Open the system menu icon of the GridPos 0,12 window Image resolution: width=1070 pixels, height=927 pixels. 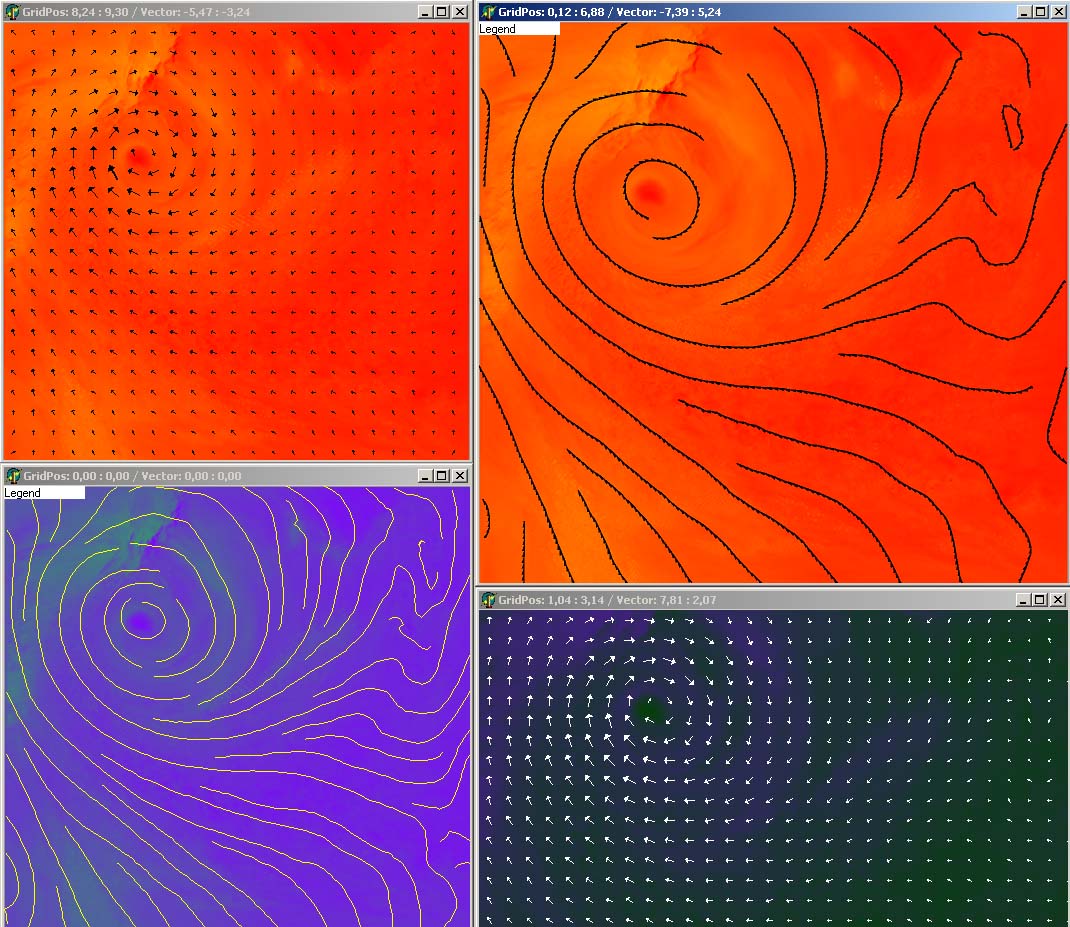[489, 12]
